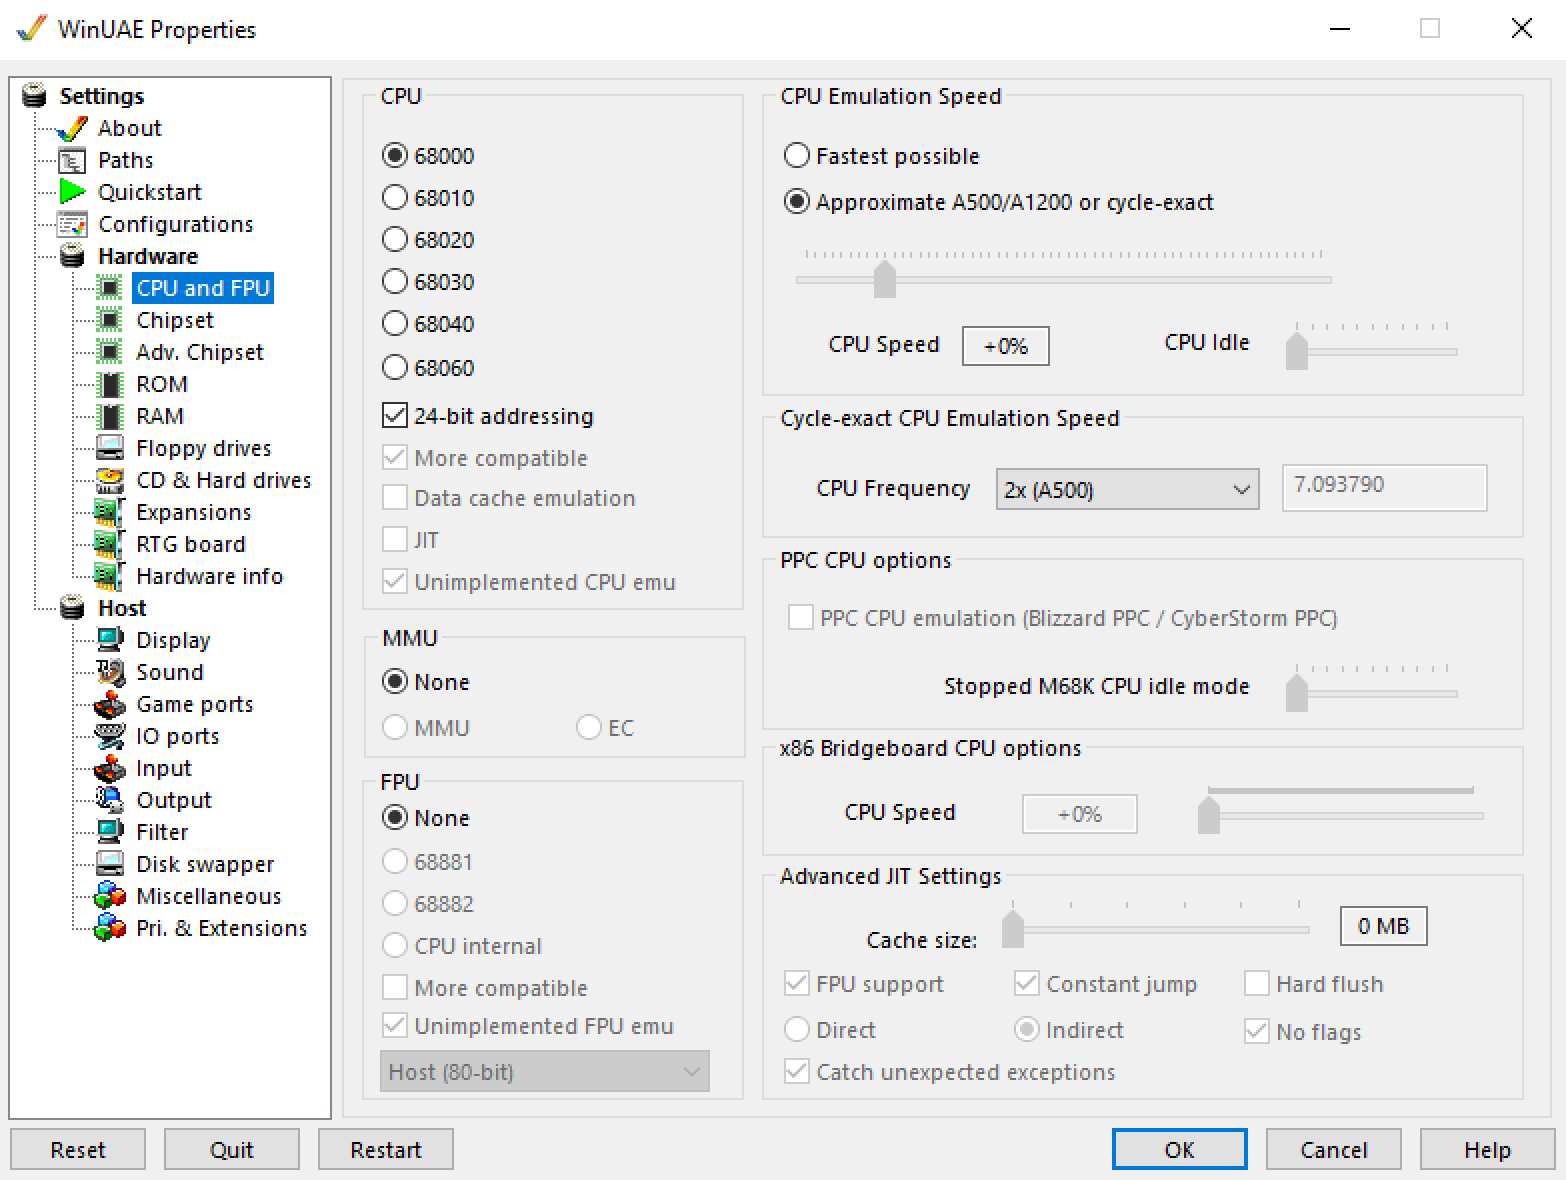1566x1180 pixels.
Task: Toggle the 24-bit addressing checkbox
Action: [395, 415]
